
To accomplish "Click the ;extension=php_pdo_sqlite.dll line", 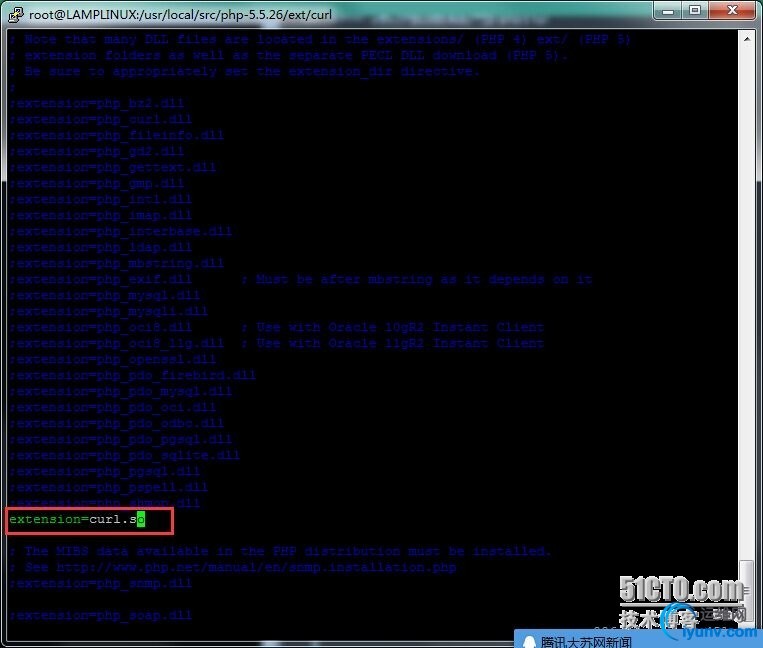I will tap(125, 455).
